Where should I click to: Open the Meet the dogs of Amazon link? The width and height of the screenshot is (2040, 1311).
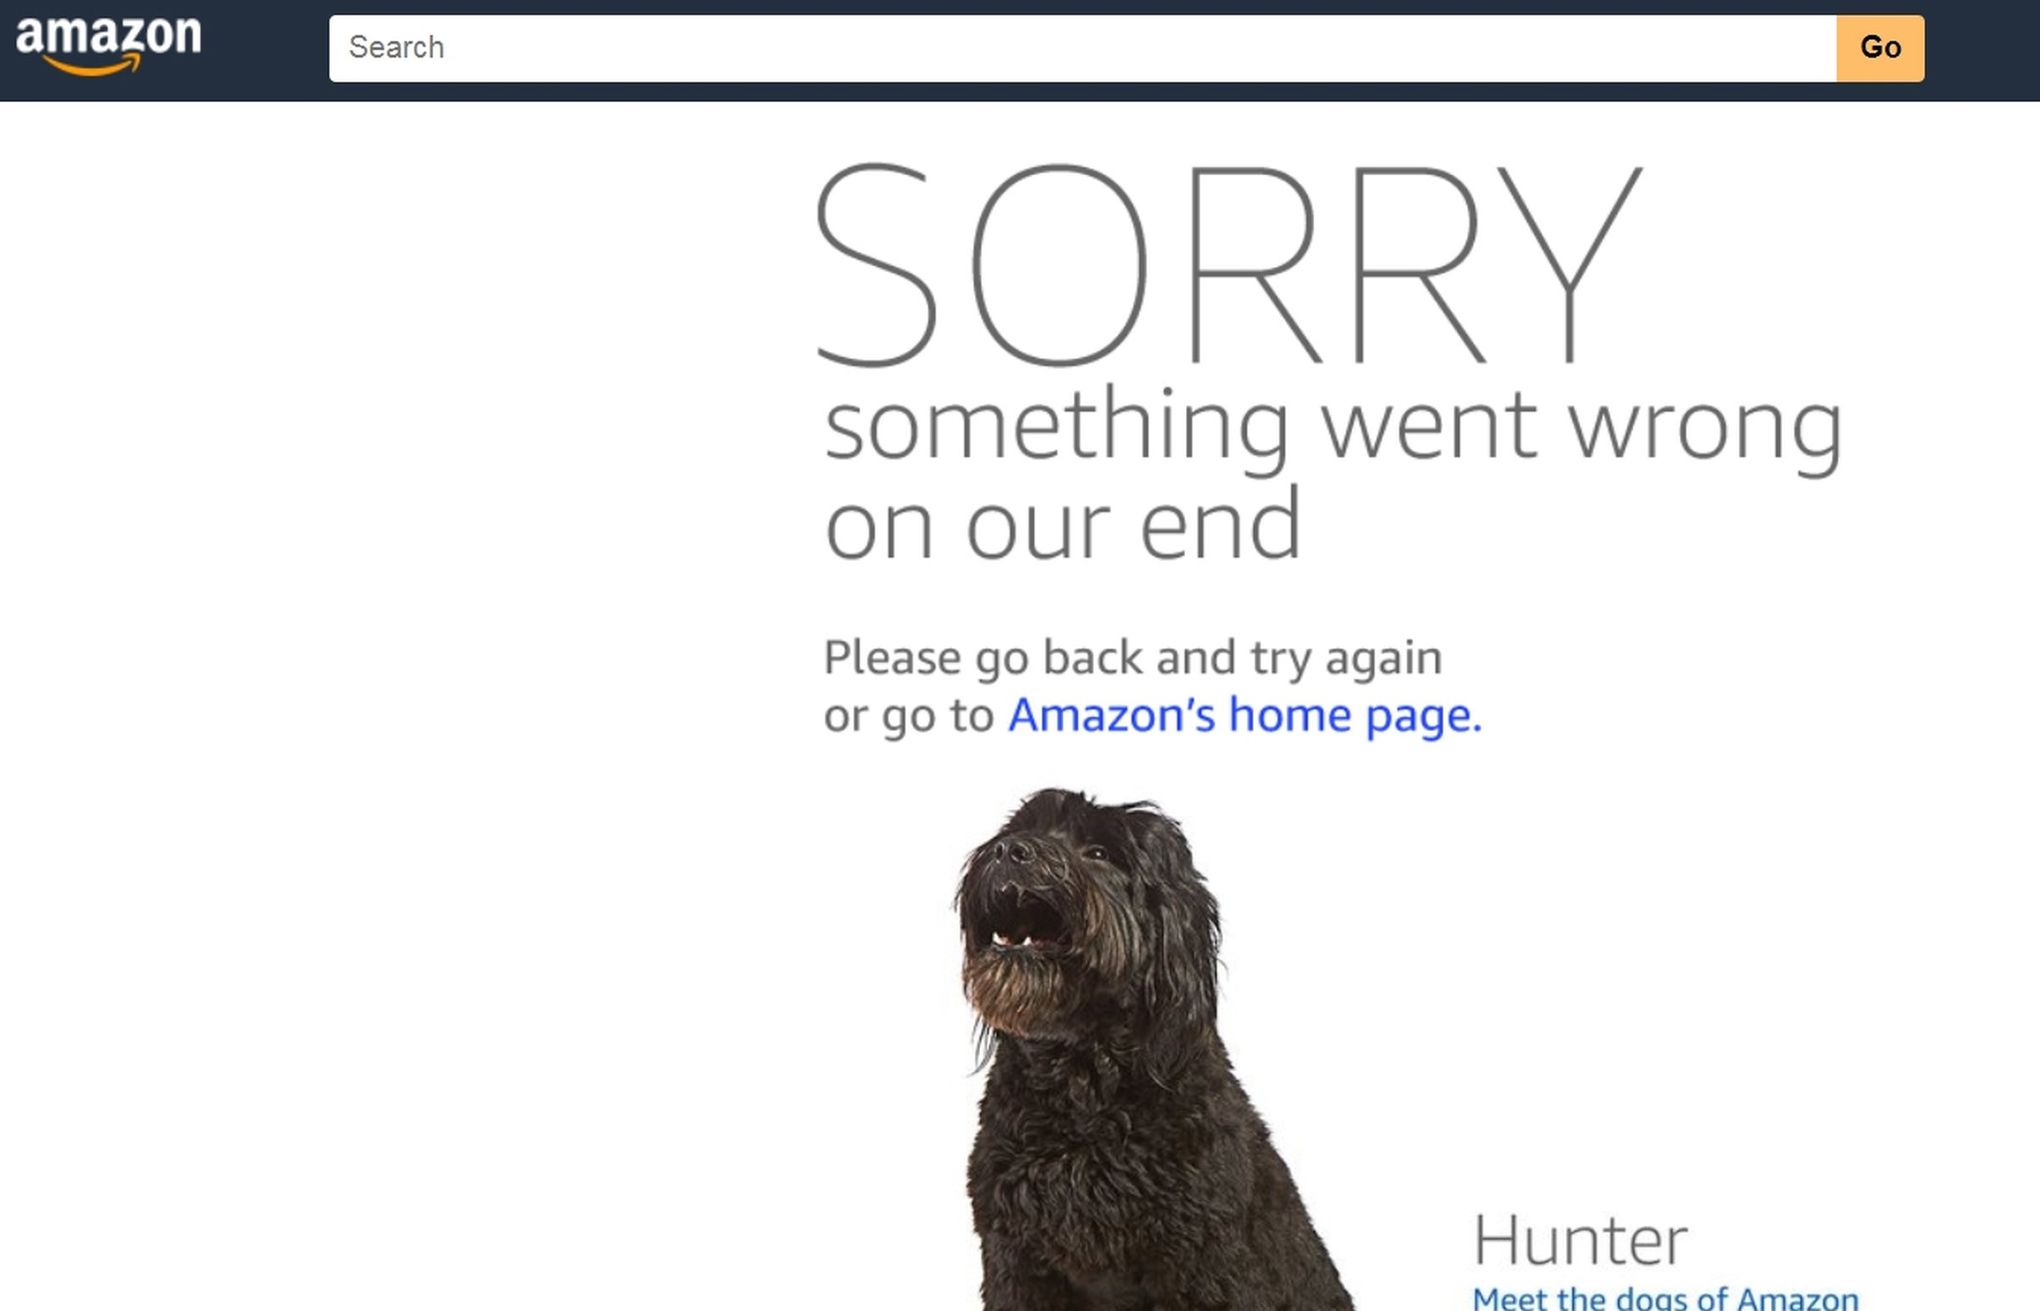(x=1665, y=1298)
